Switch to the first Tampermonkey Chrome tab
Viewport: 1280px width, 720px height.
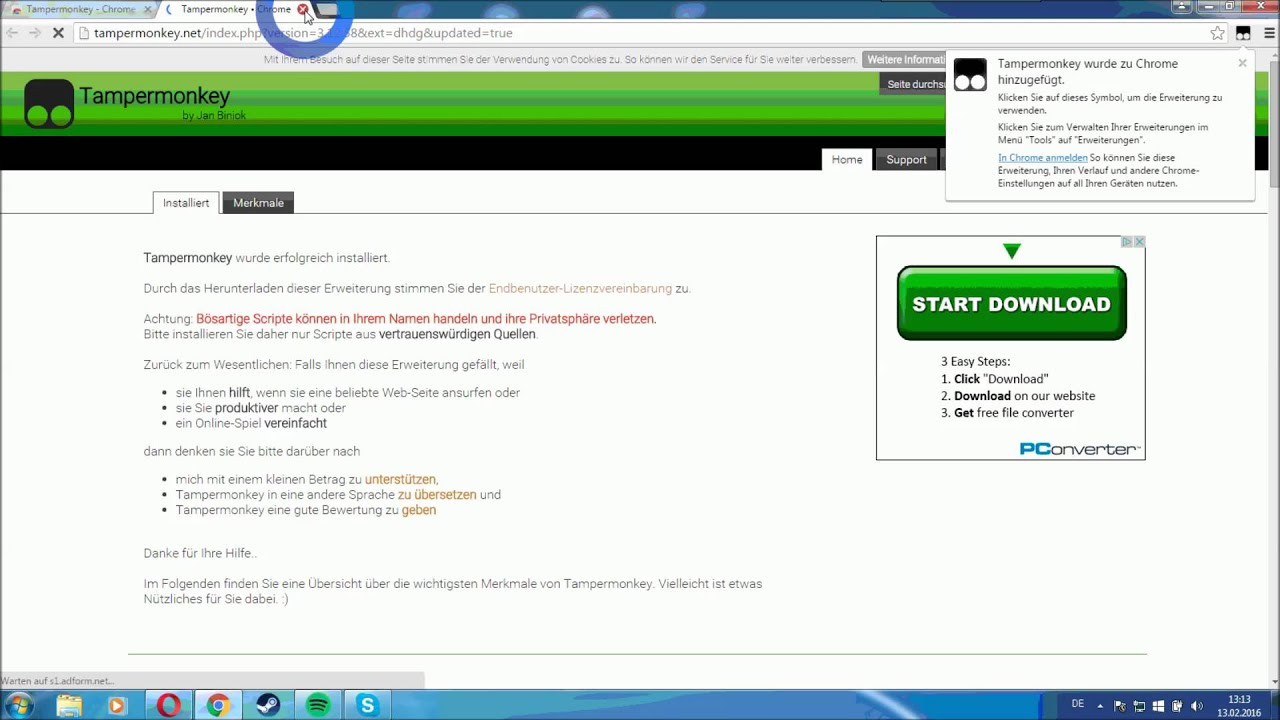coord(80,9)
